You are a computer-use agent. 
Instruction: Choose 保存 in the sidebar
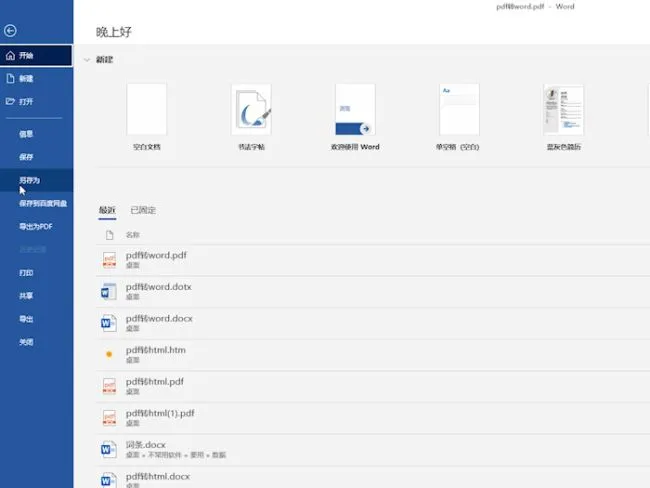click(x=36, y=157)
